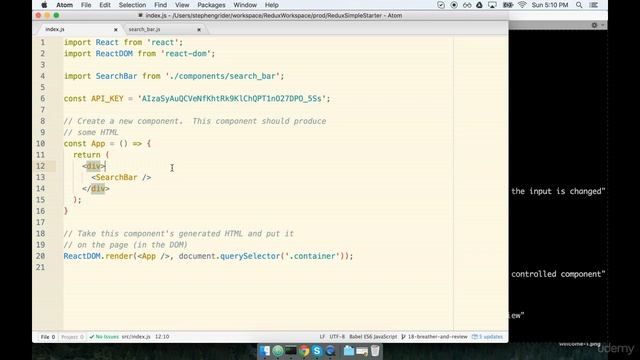Click line number 20 in the gutter
The image size is (640, 360).
coord(40,256)
